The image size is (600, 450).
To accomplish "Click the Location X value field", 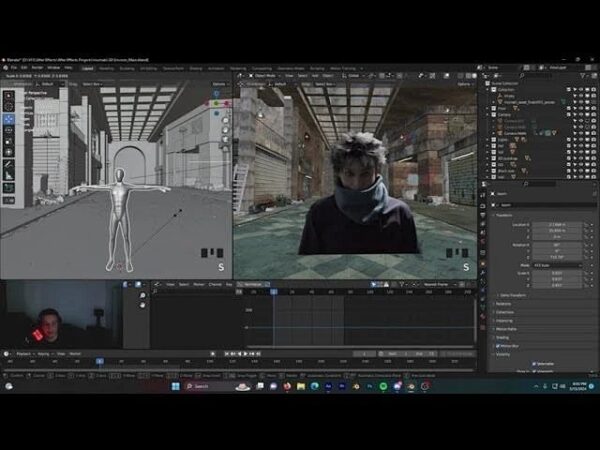I will (x=556, y=224).
